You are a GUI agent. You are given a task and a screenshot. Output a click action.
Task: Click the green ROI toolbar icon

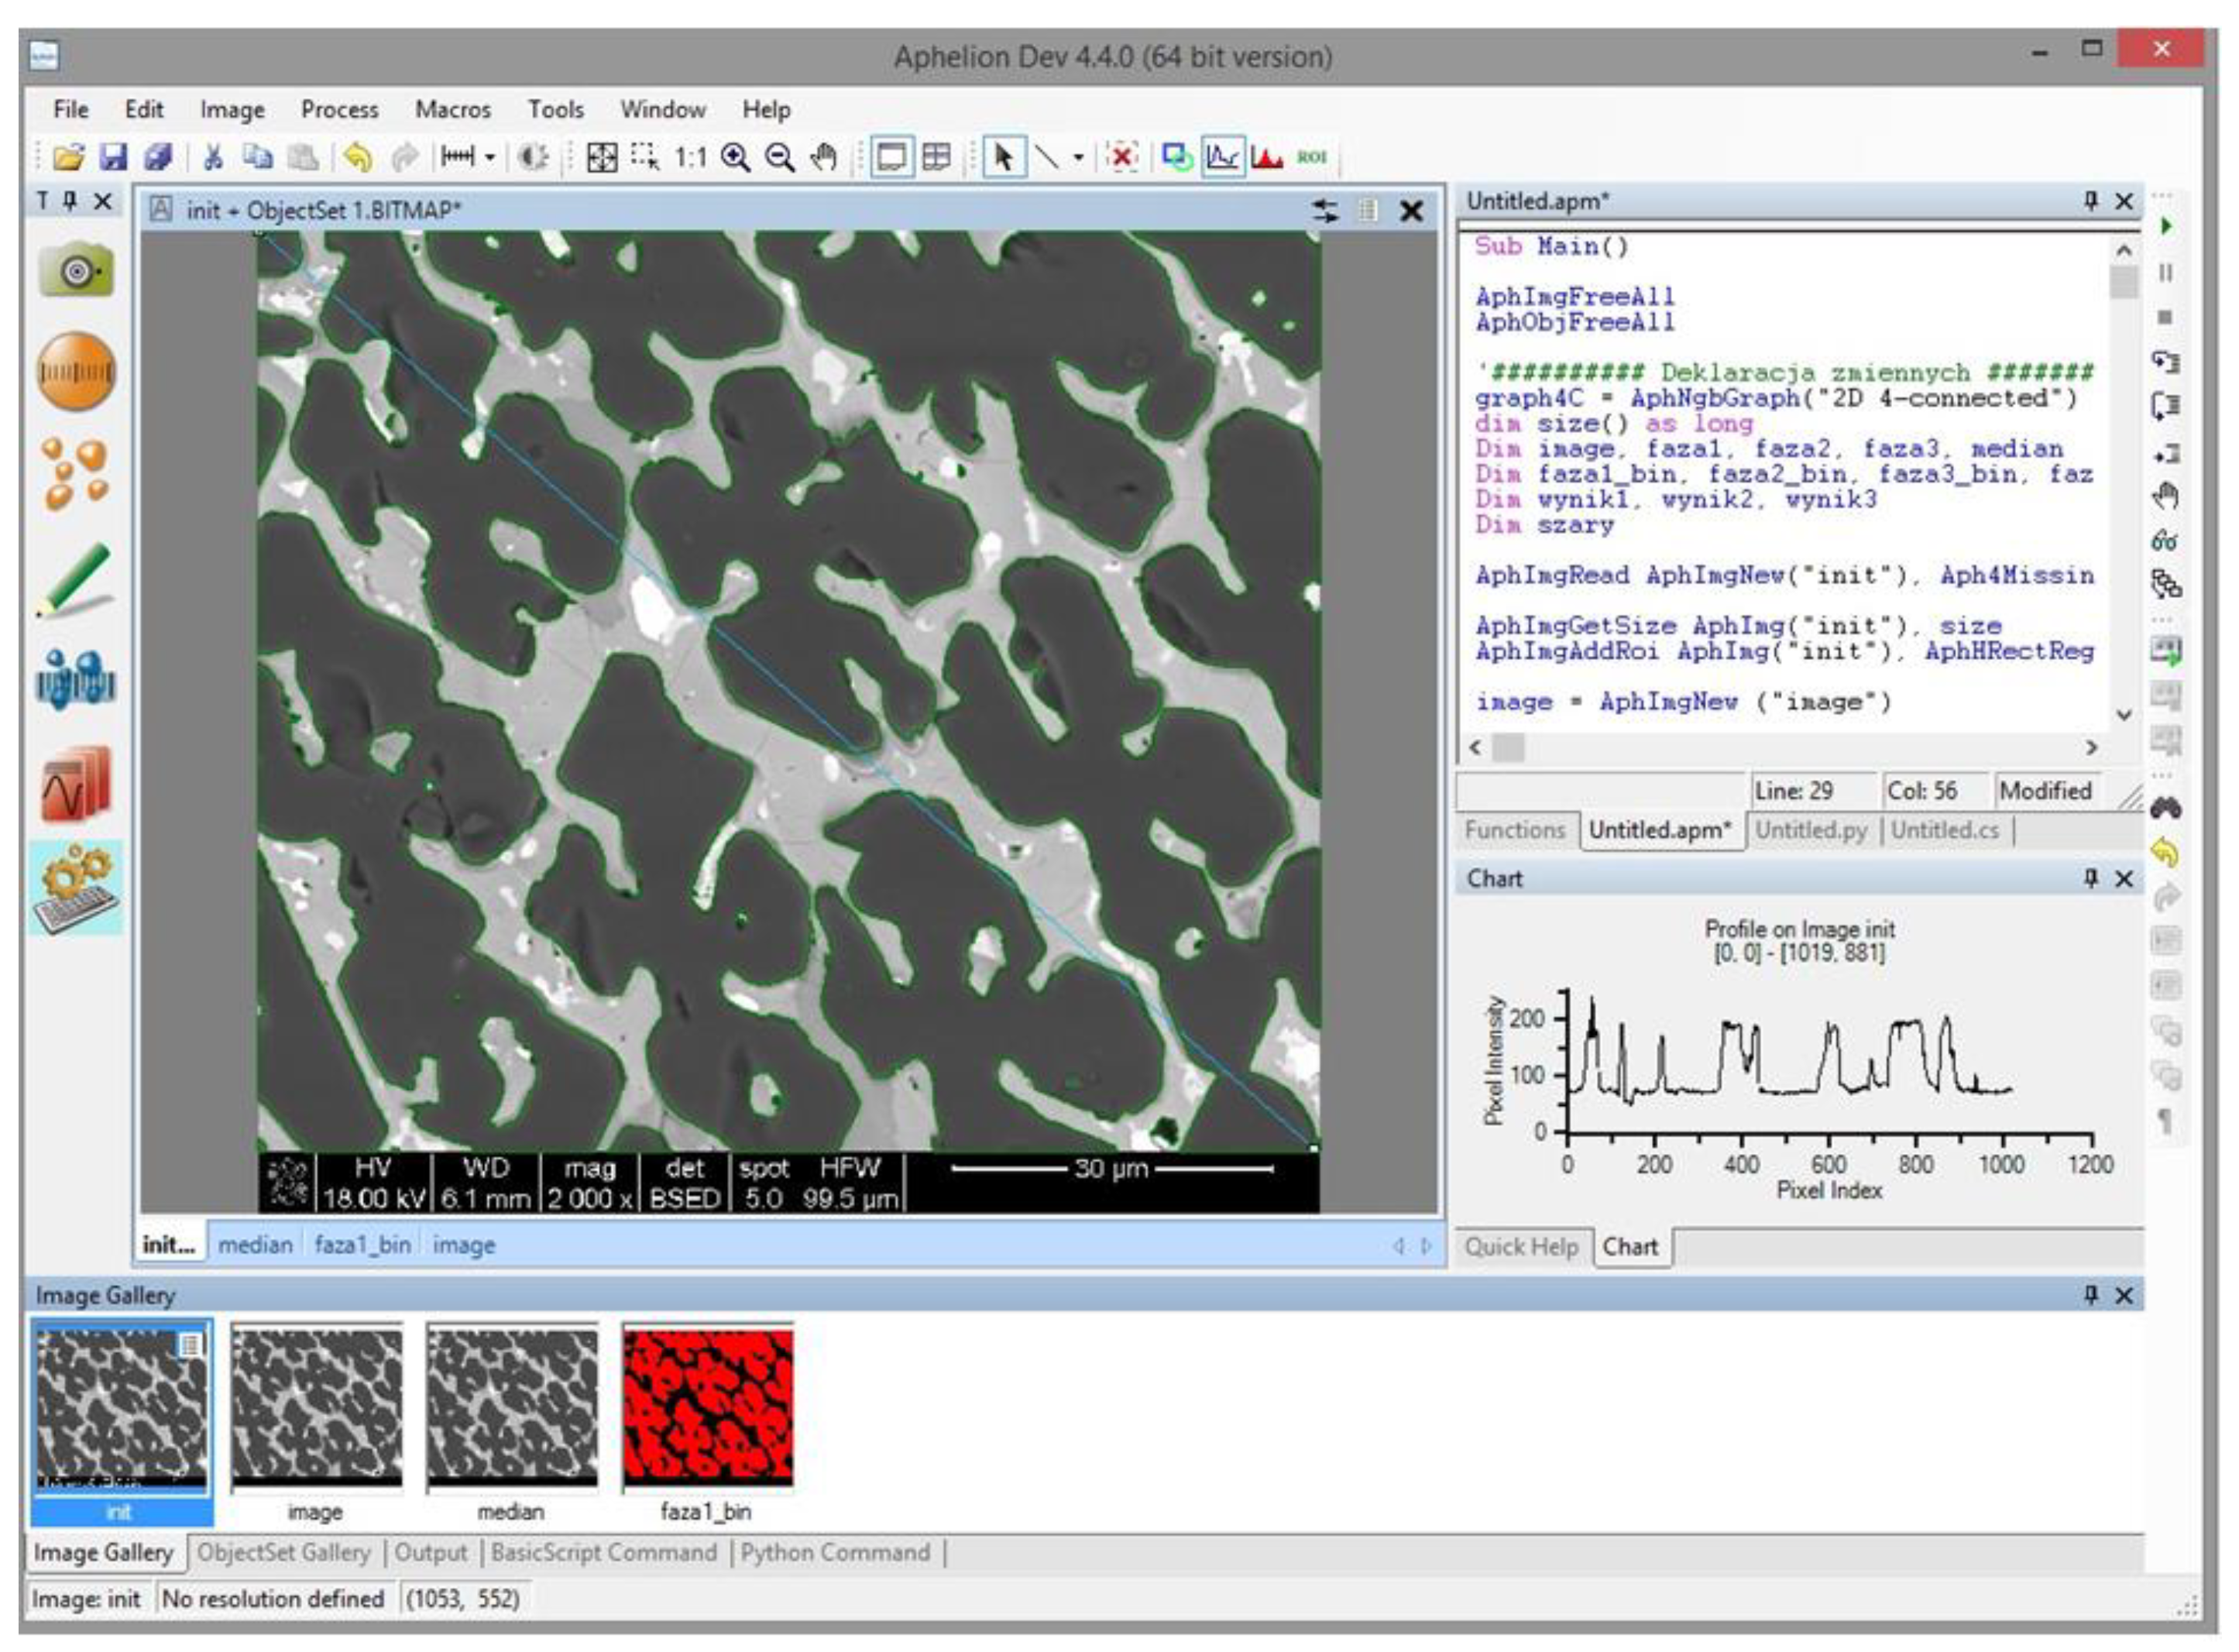point(1311,157)
